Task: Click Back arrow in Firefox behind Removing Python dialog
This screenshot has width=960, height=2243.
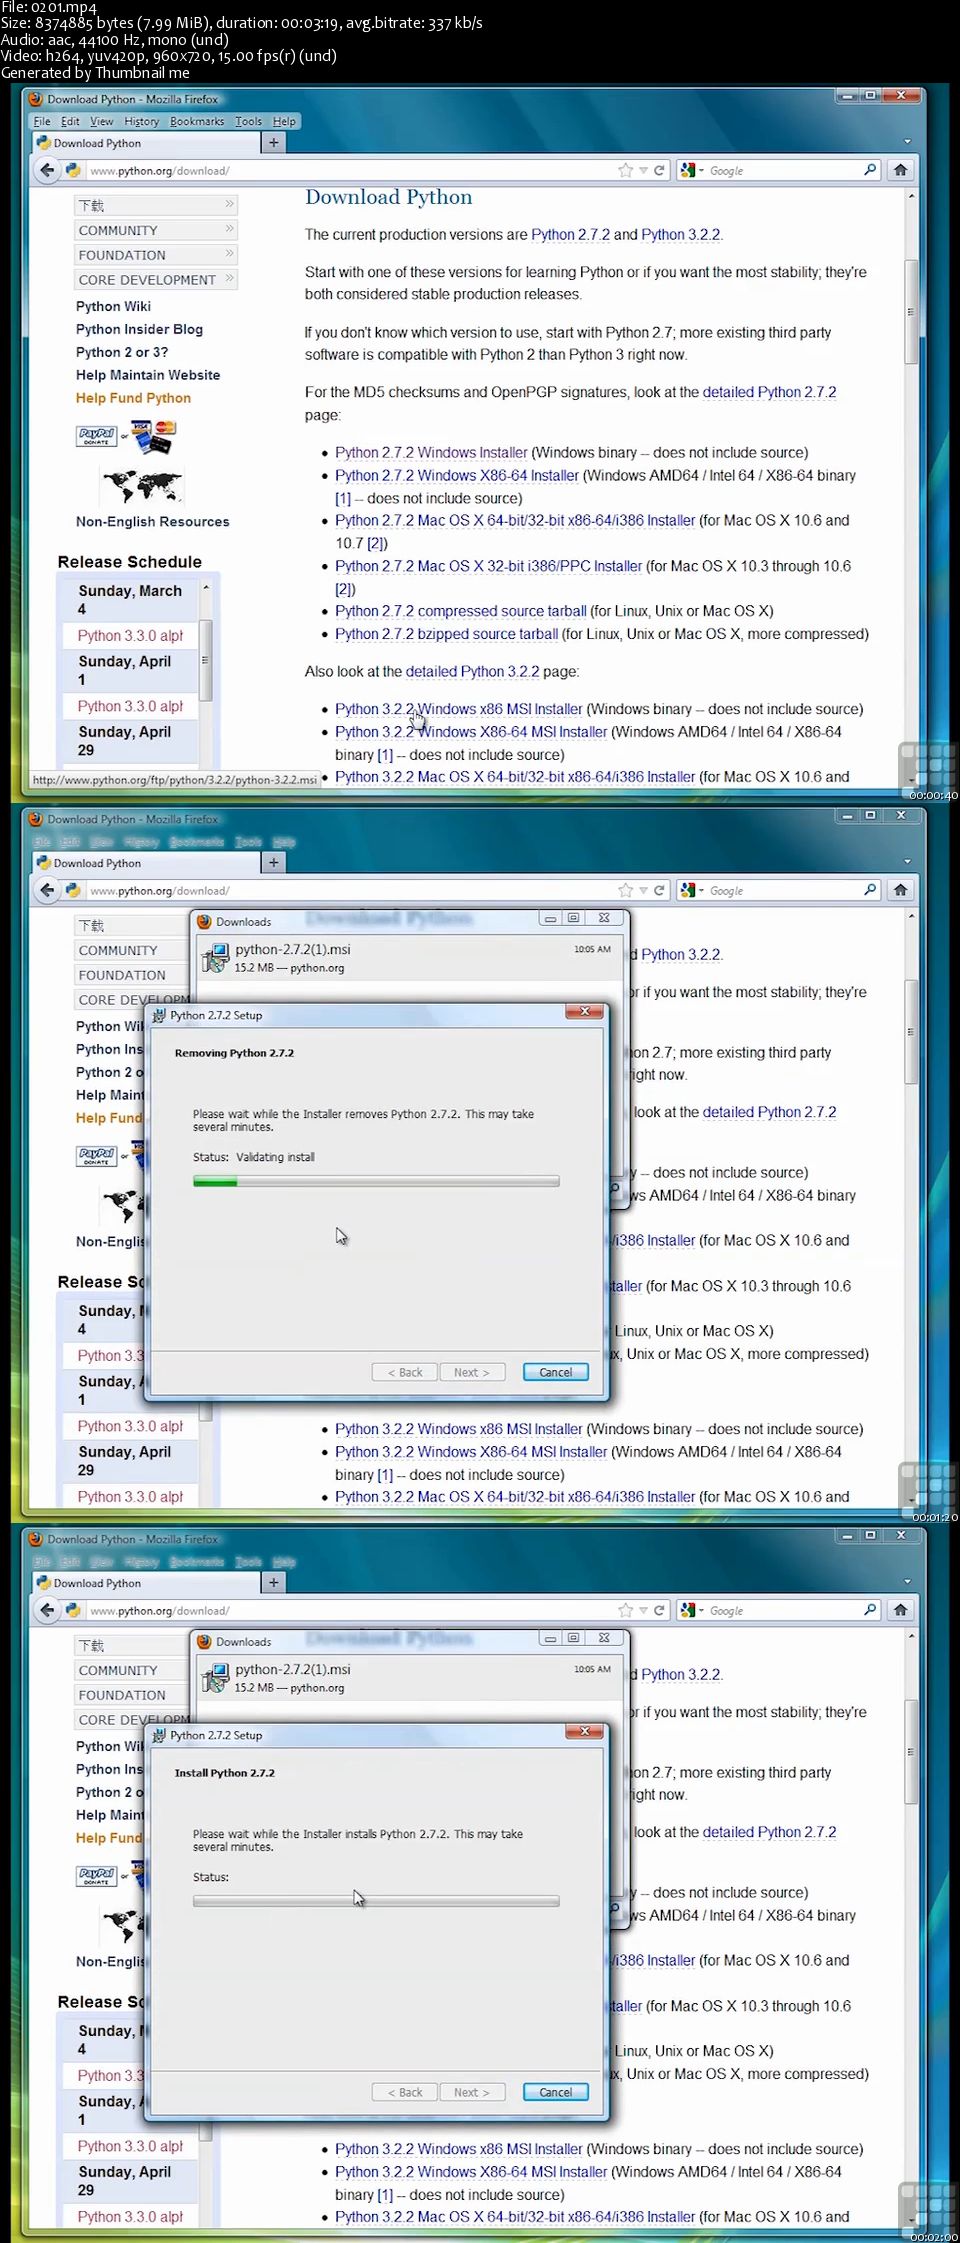Action: pyautogui.click(x=47, y=890)
